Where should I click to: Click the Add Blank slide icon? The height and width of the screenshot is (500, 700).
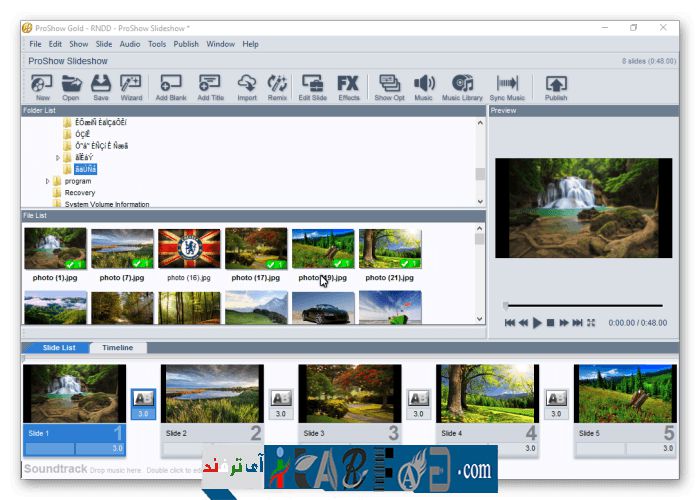pyautogui.click(x=171, y=86)
